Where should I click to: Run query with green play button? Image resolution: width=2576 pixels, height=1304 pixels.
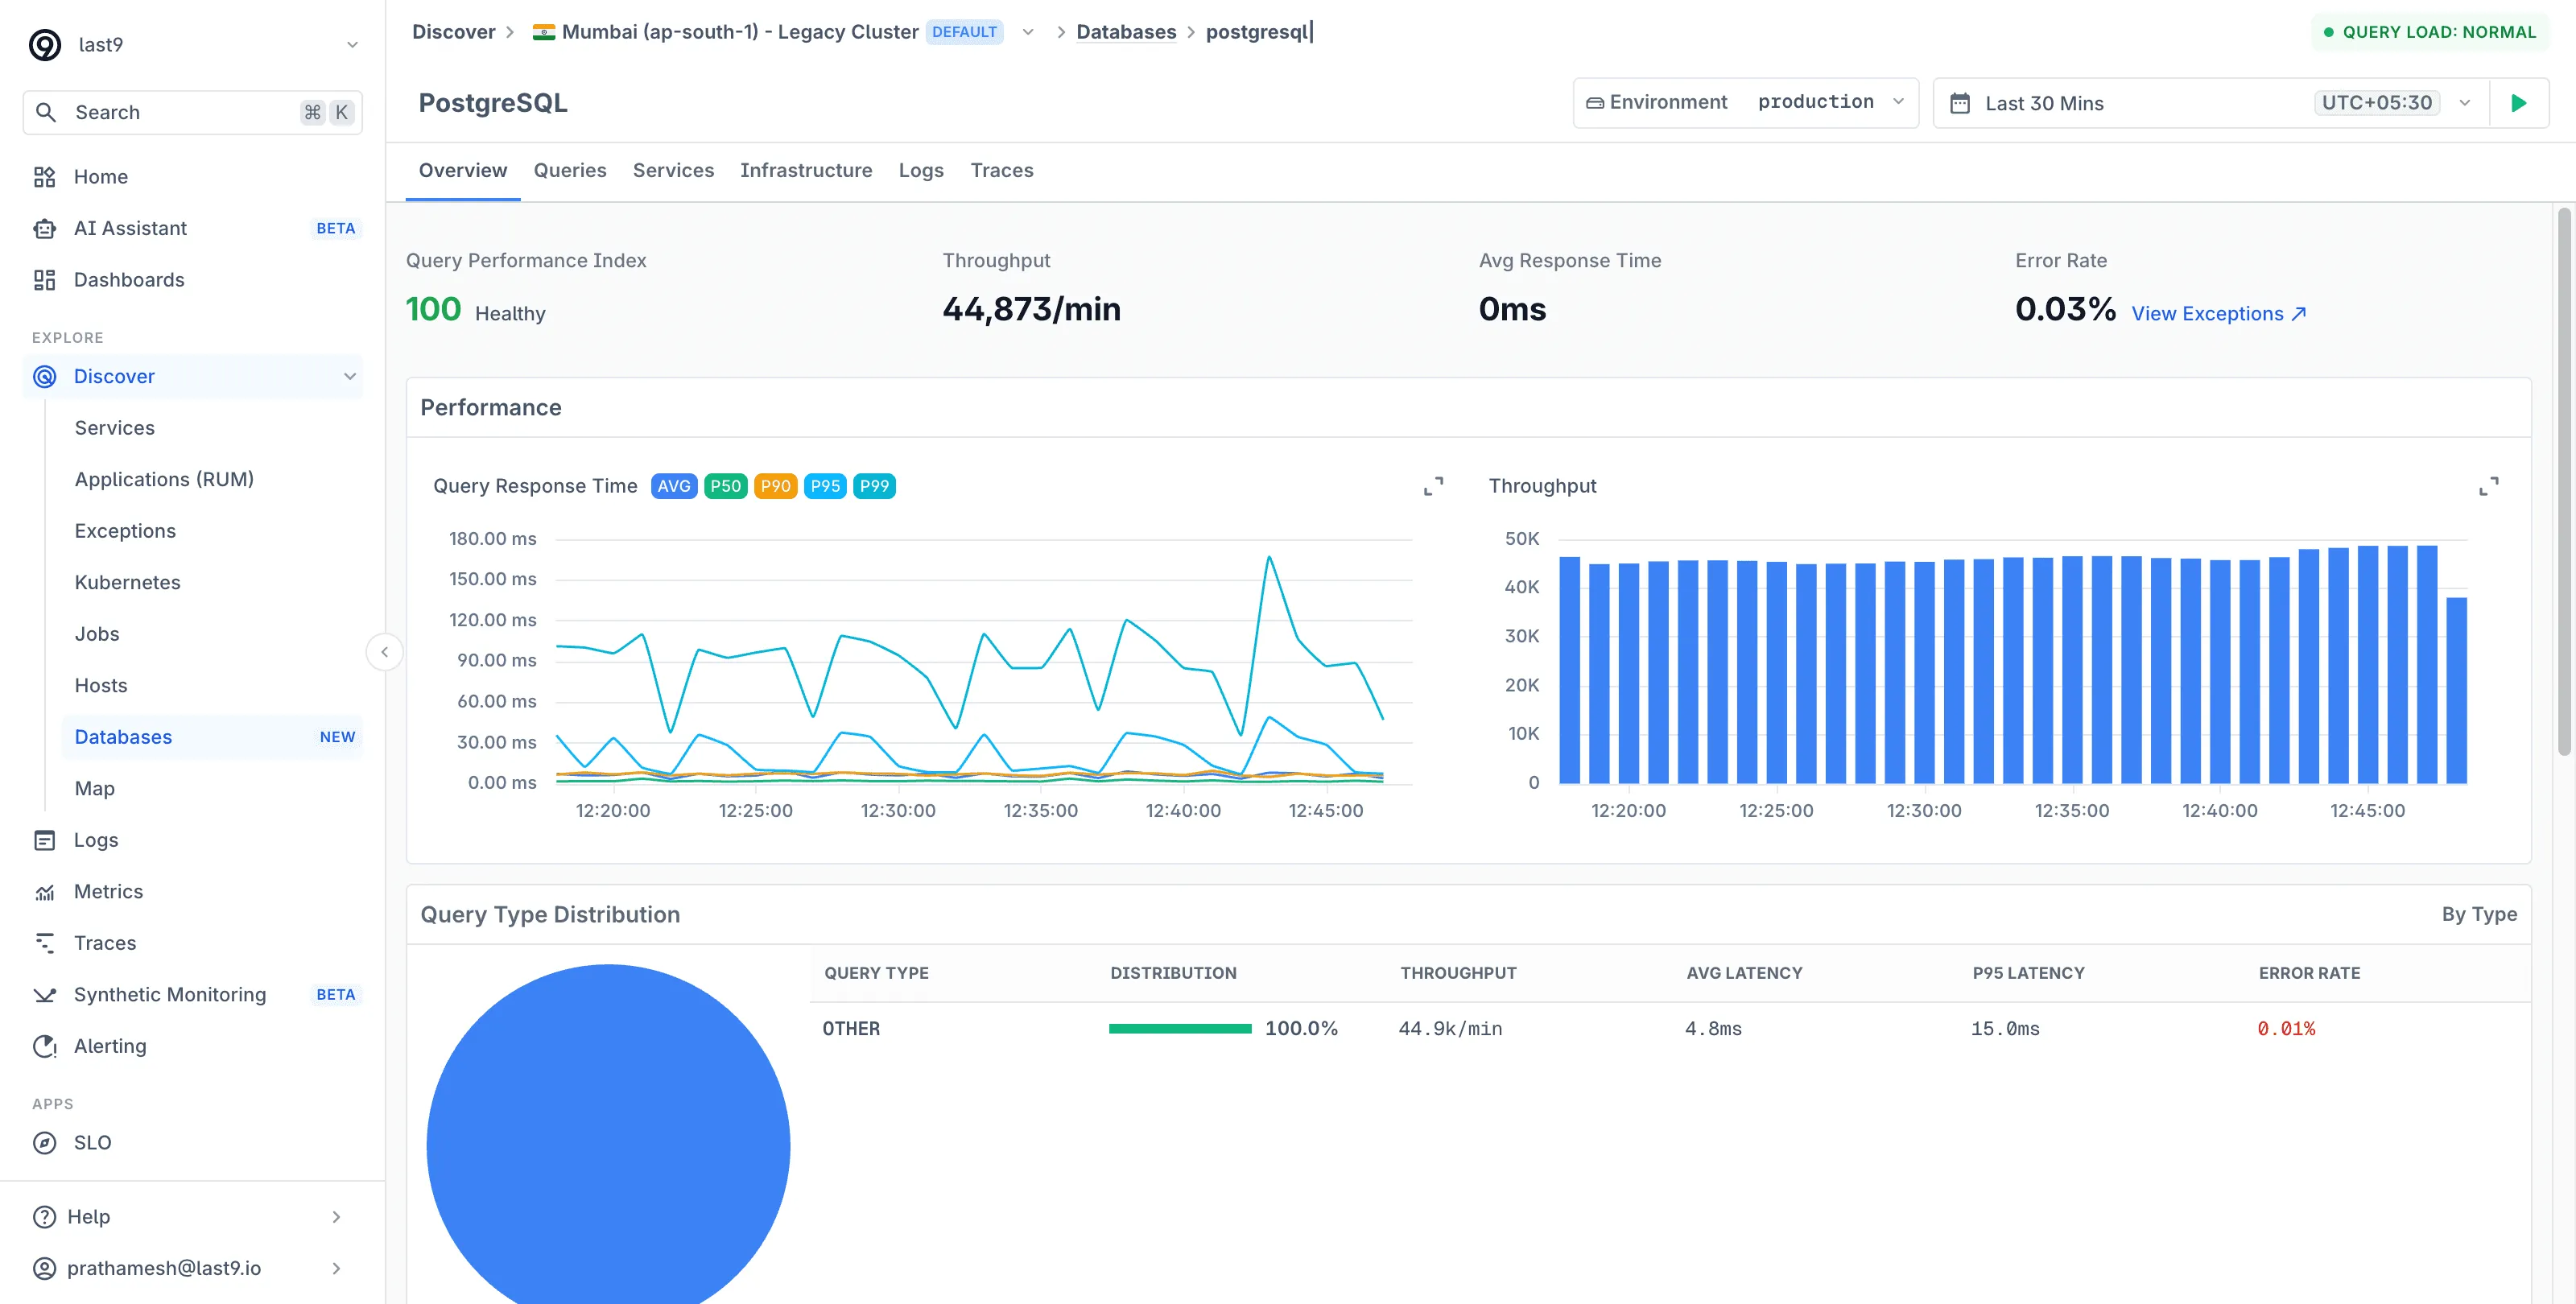[x=2519, y=103]
